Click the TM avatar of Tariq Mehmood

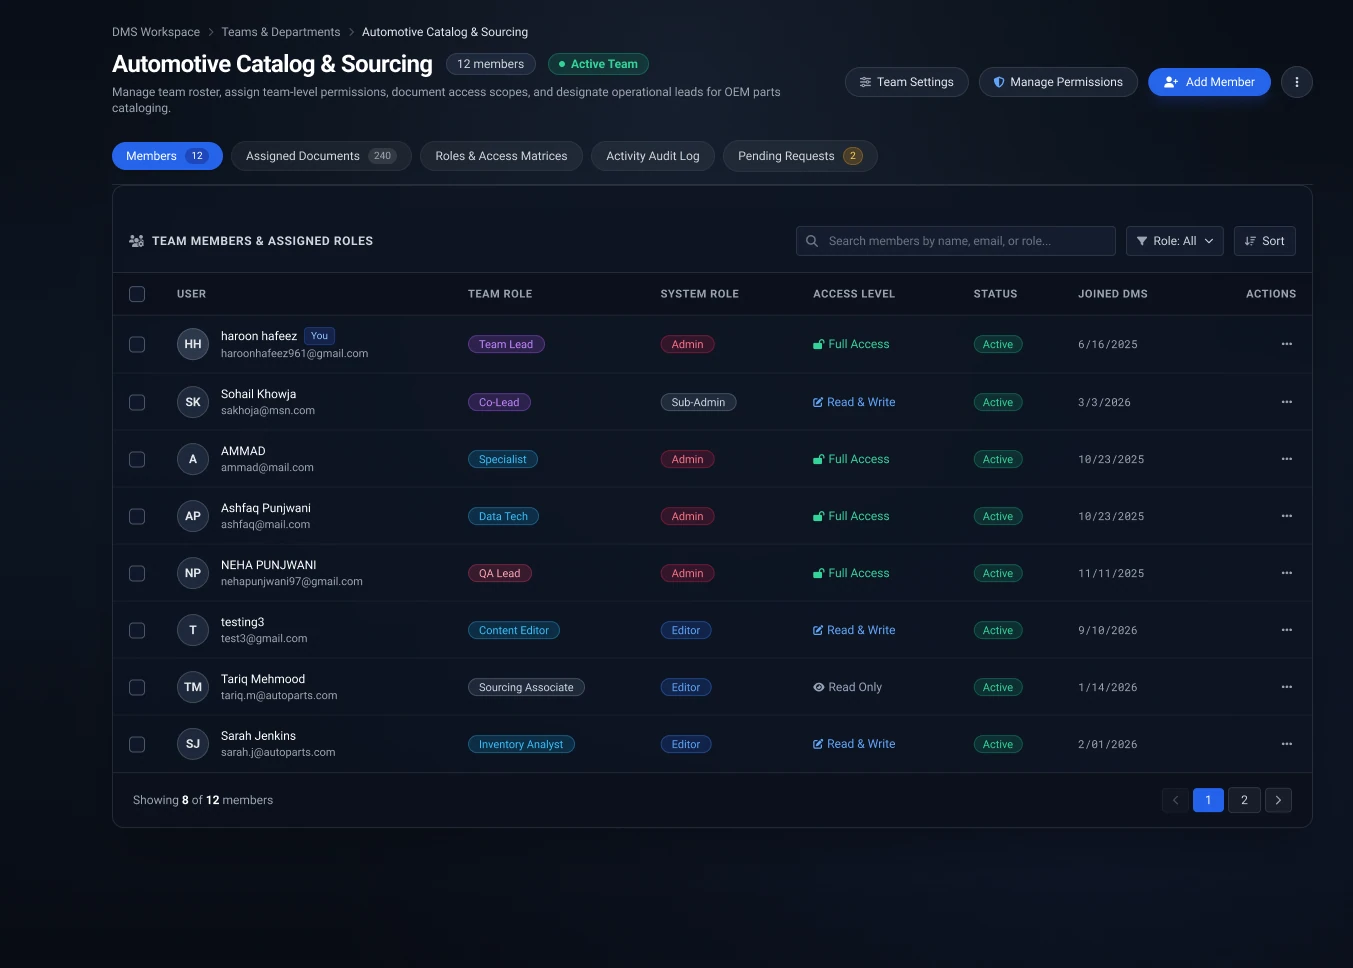coord(193,687)
